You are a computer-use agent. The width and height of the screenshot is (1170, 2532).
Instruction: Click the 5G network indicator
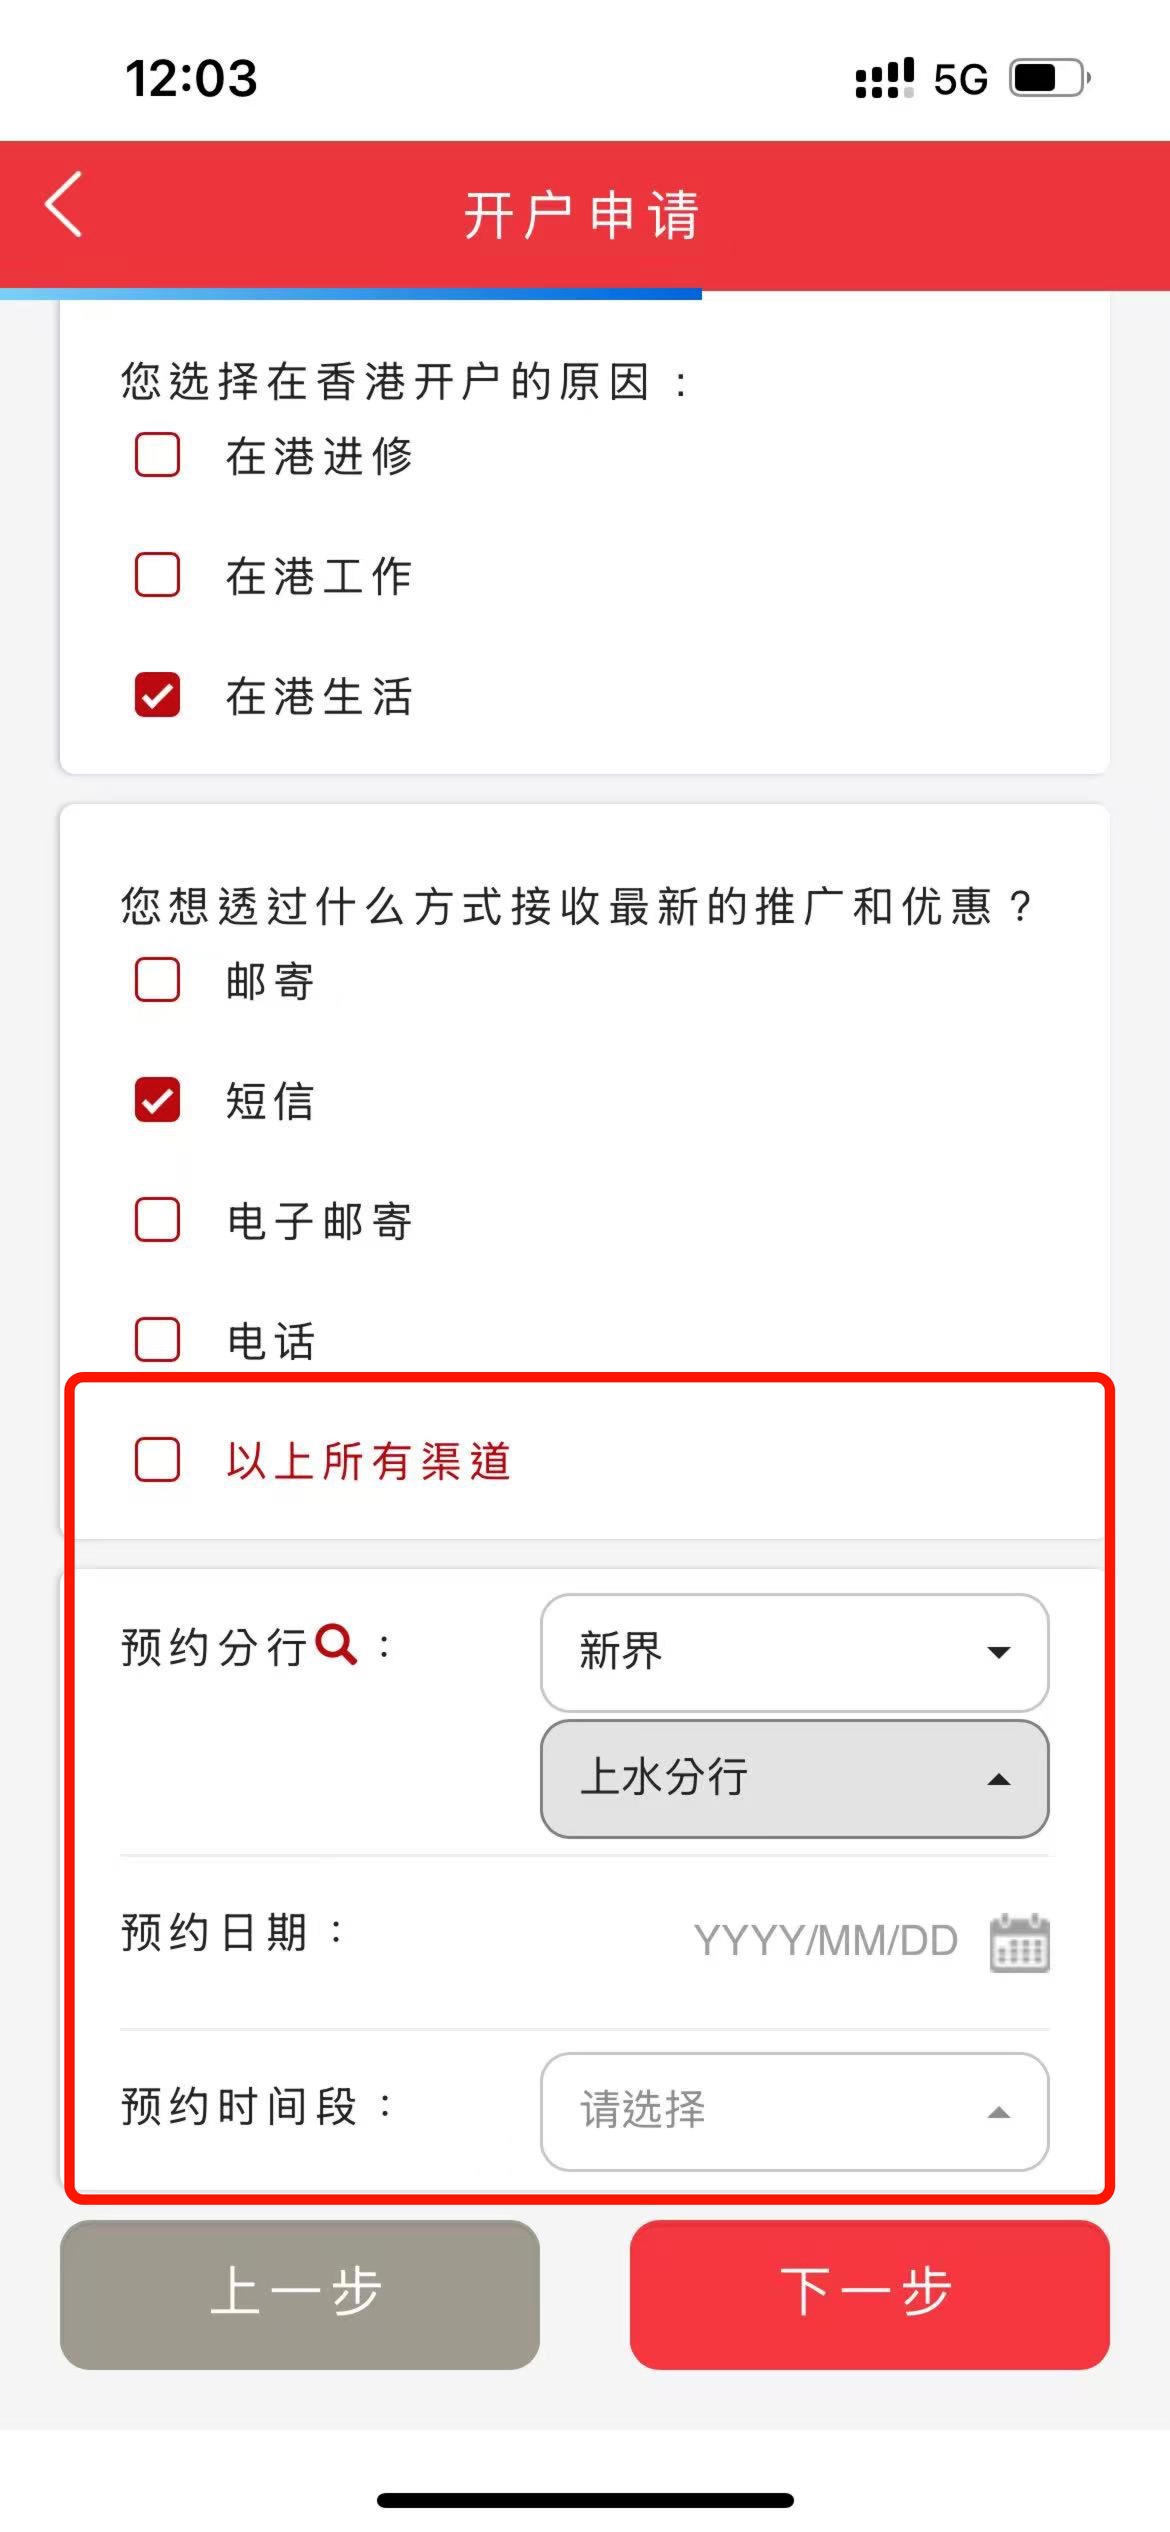[957, 79]
